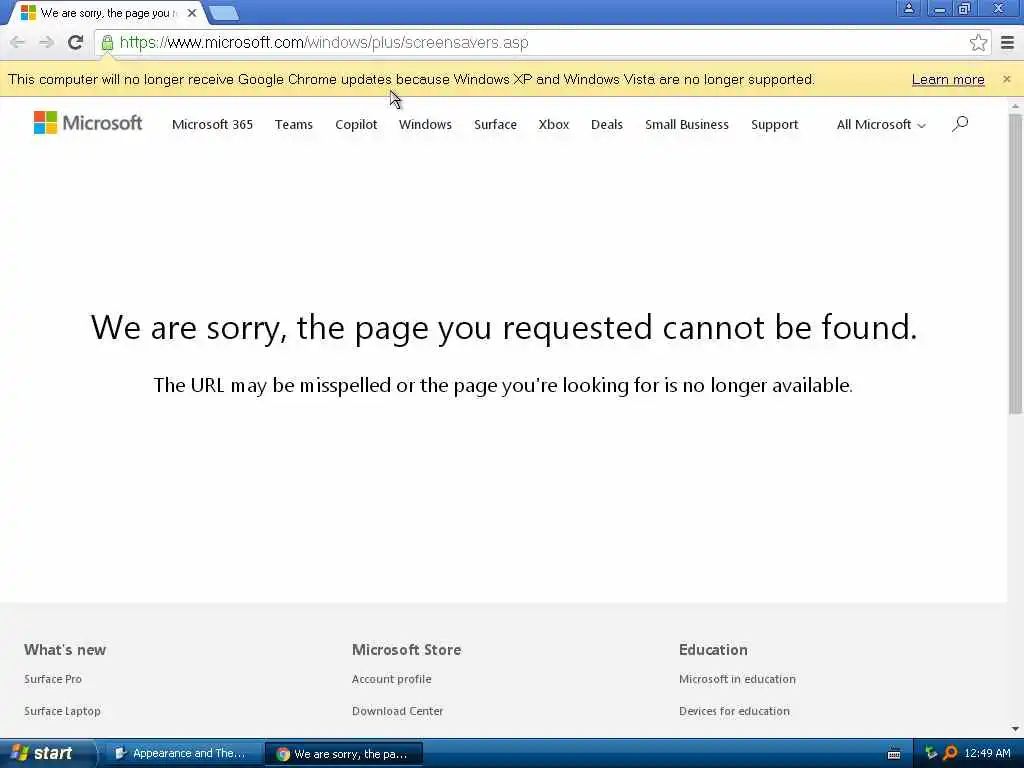
Task: Open the Account profile footer link
Action: pyautogui.click(x=391, y=679)
